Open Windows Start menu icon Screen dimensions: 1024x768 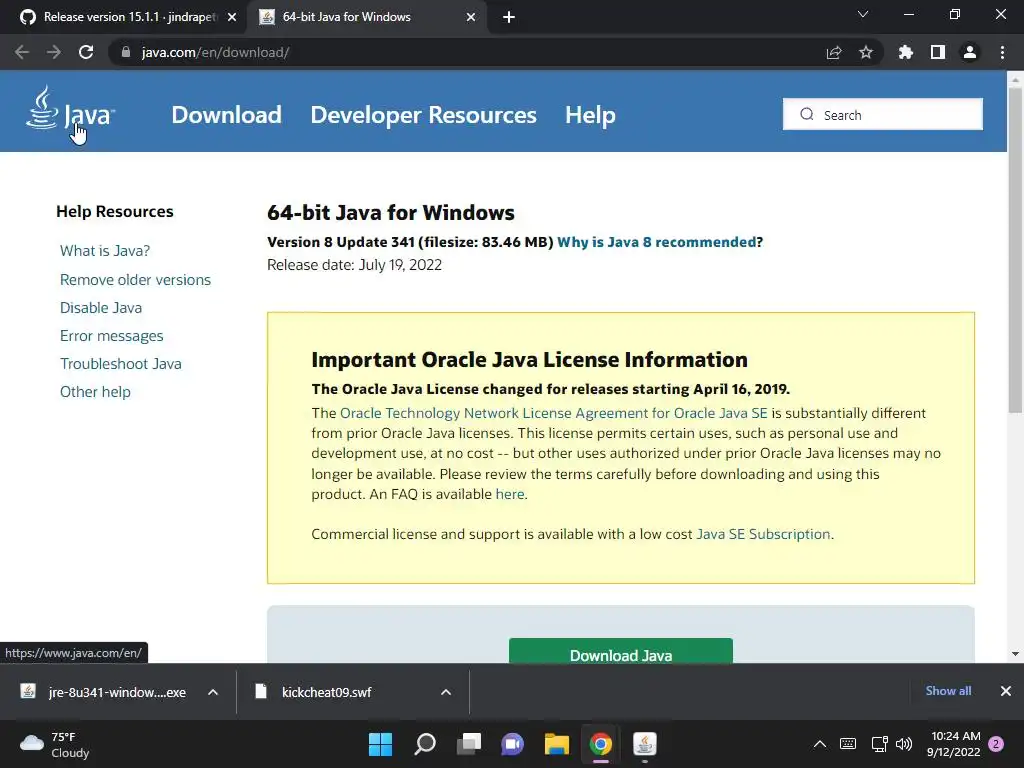[380, 744]
